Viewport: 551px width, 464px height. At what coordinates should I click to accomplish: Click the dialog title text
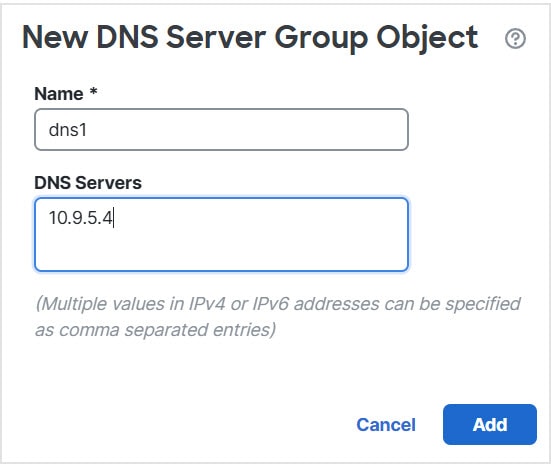pyautogui.click(x=250, y=38)
